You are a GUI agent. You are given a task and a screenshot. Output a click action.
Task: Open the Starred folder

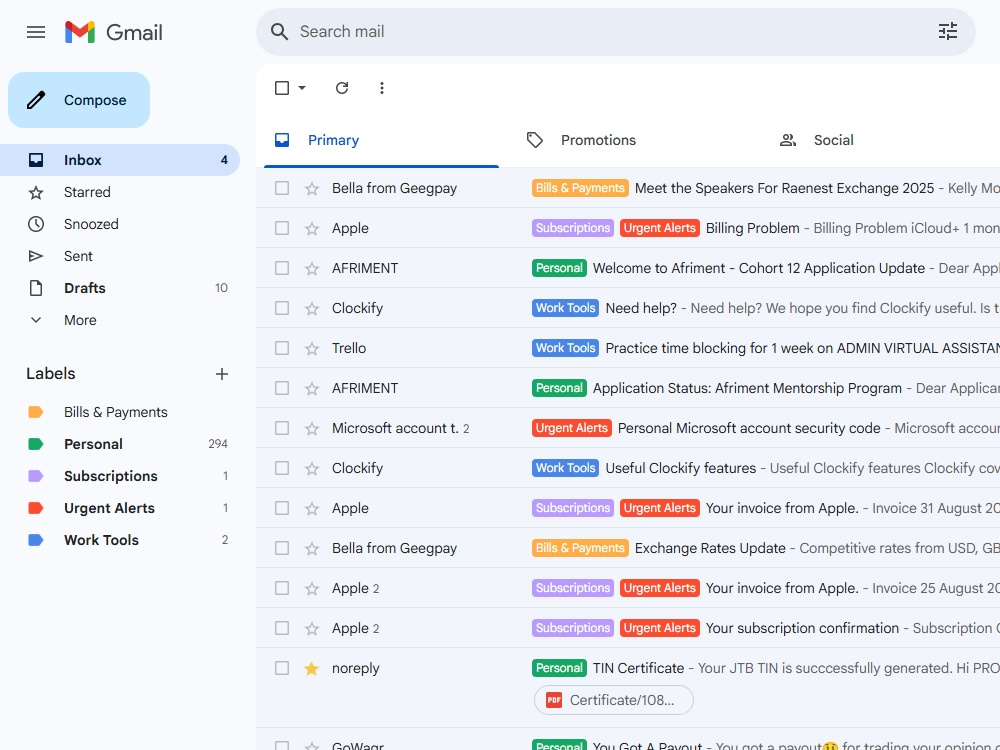(x=120, y=192)
